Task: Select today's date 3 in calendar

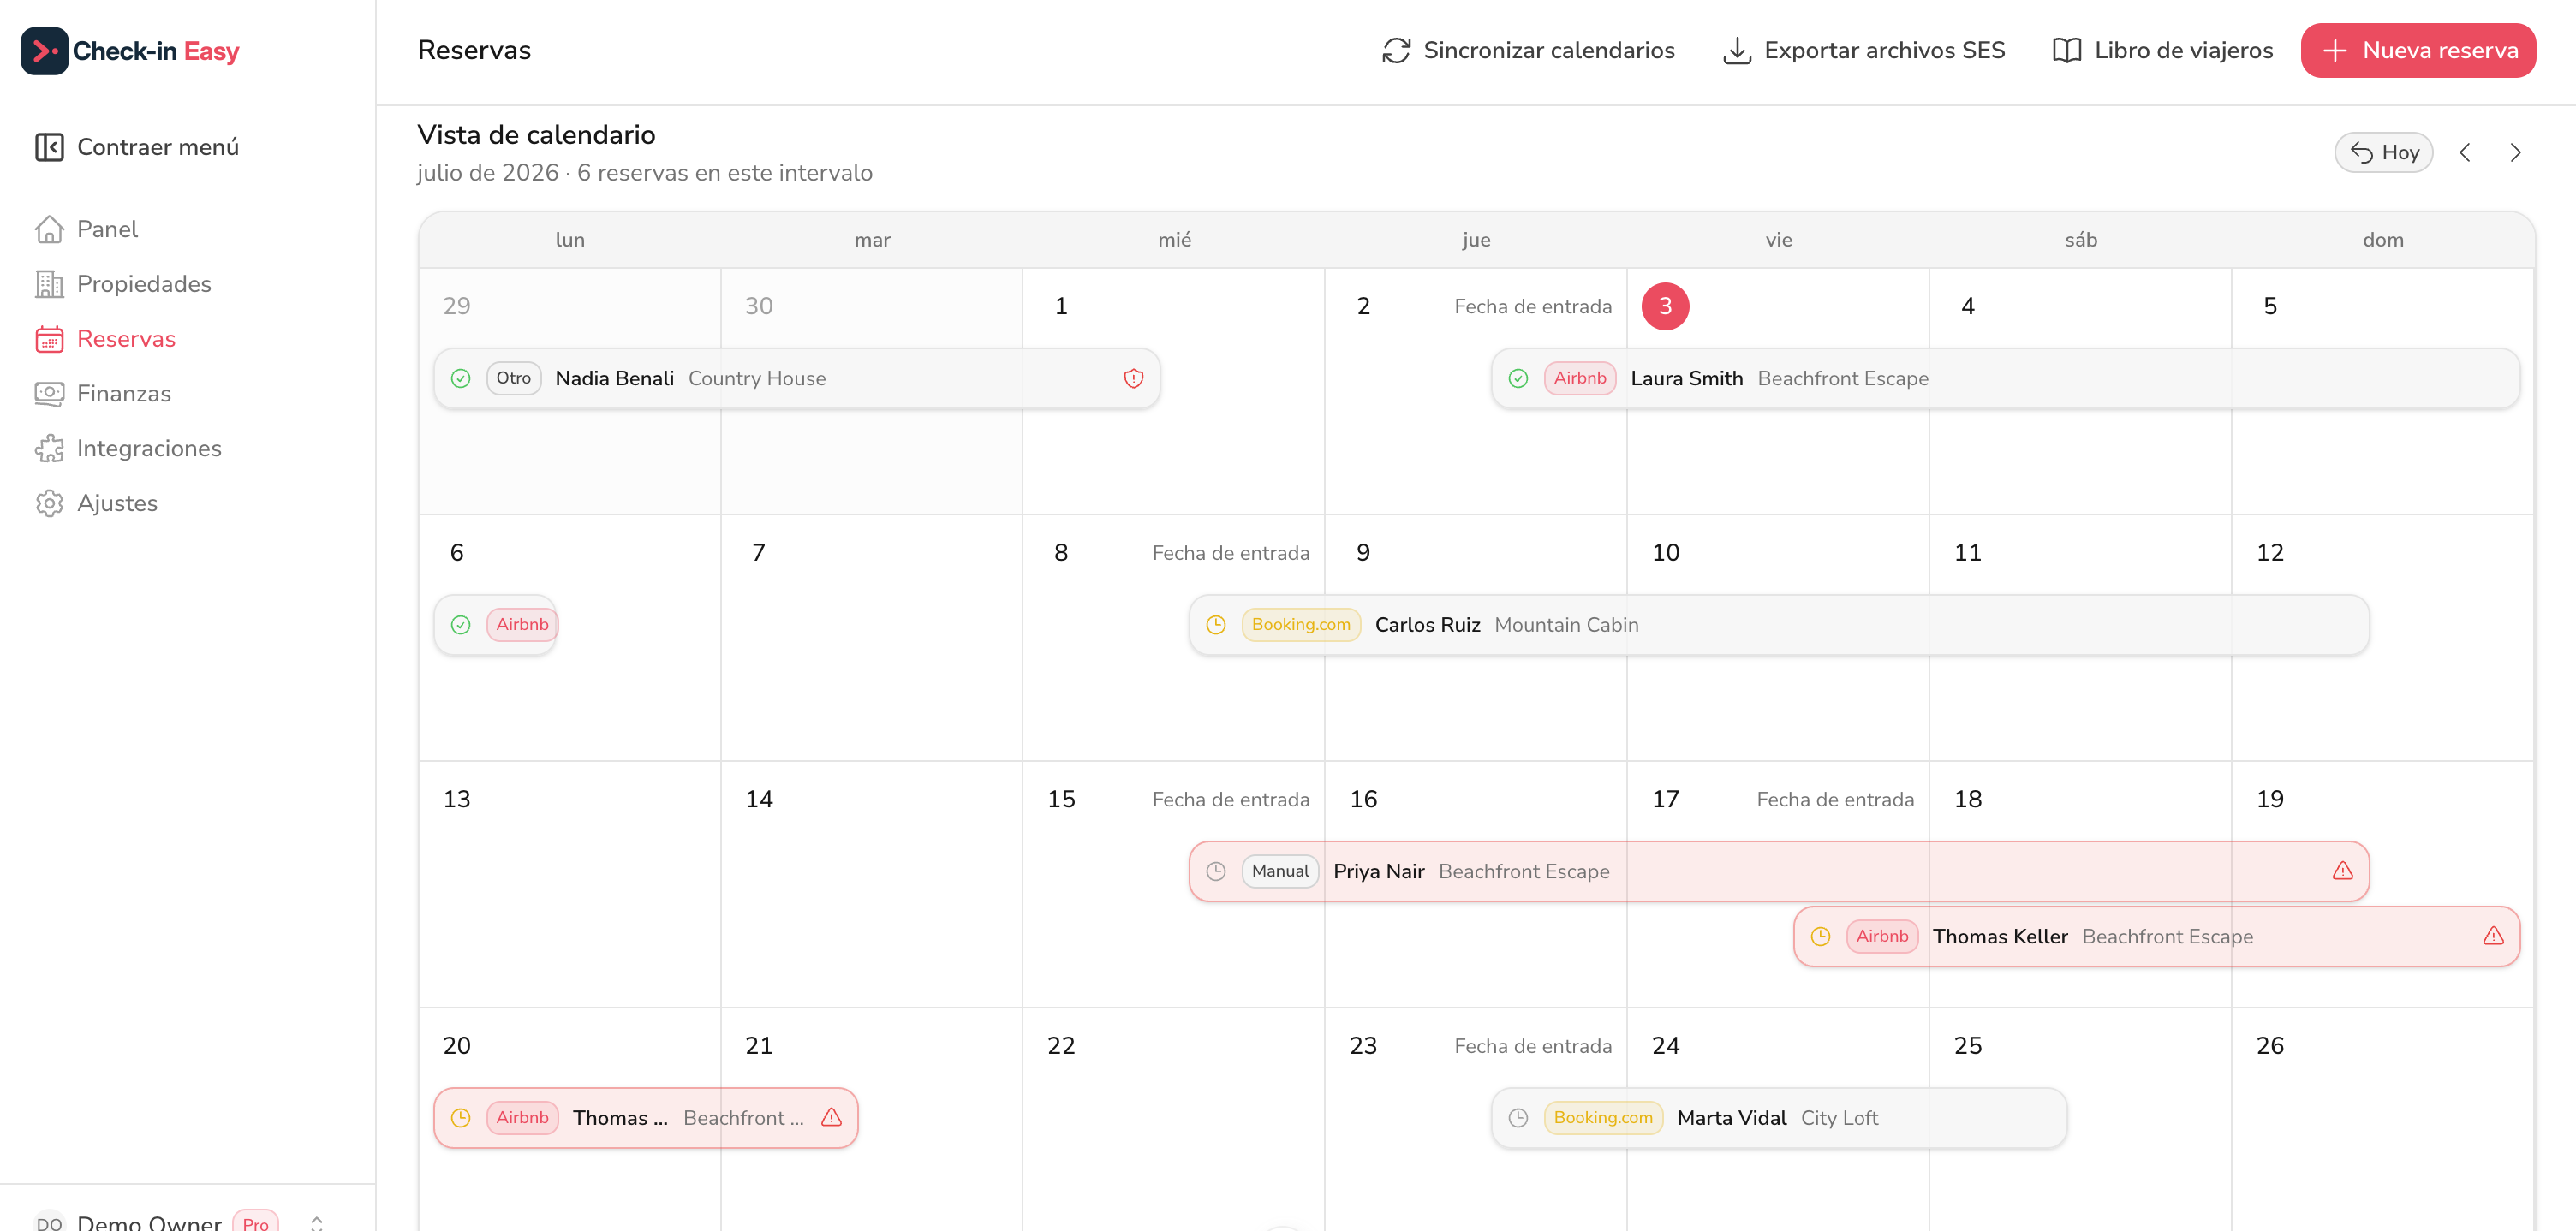Action: (1664, 306)
